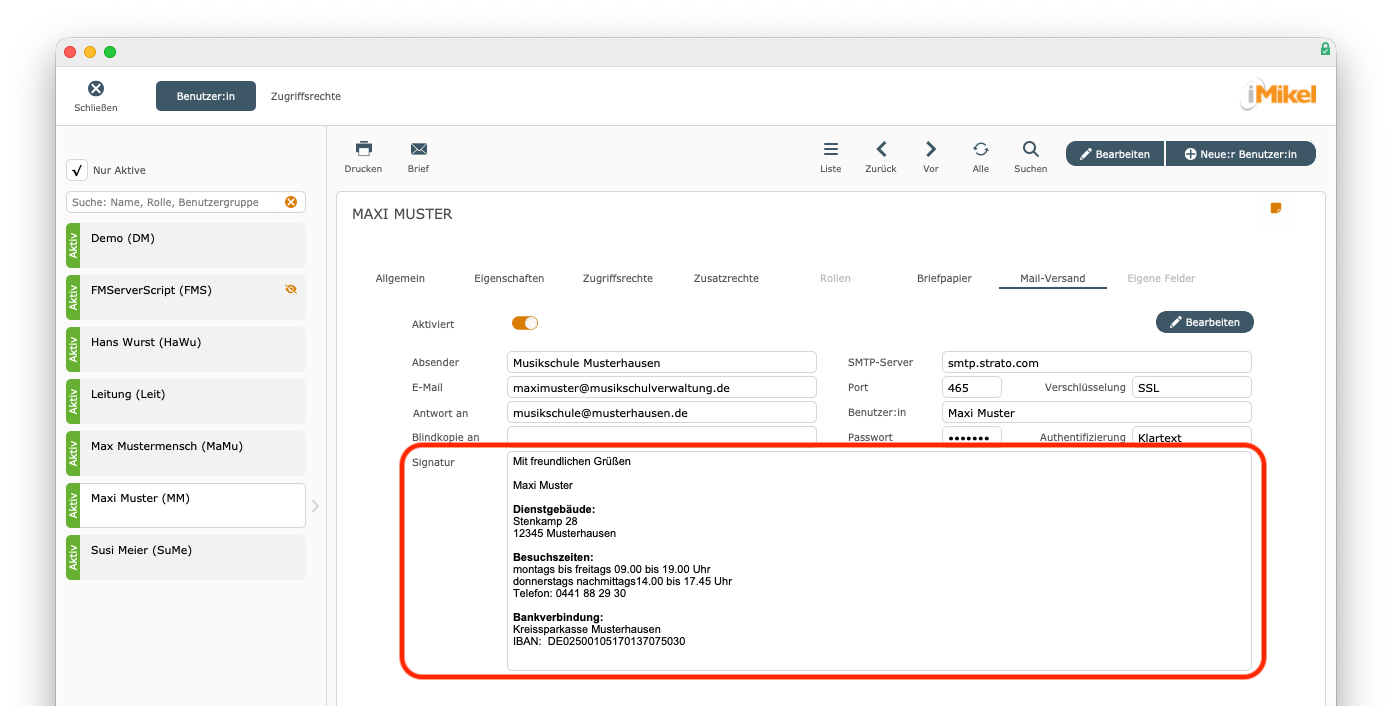Open the Briefpapier tab
This screenshot has width=1392, height=706.
pyautogui.click(x=944, y=278)
